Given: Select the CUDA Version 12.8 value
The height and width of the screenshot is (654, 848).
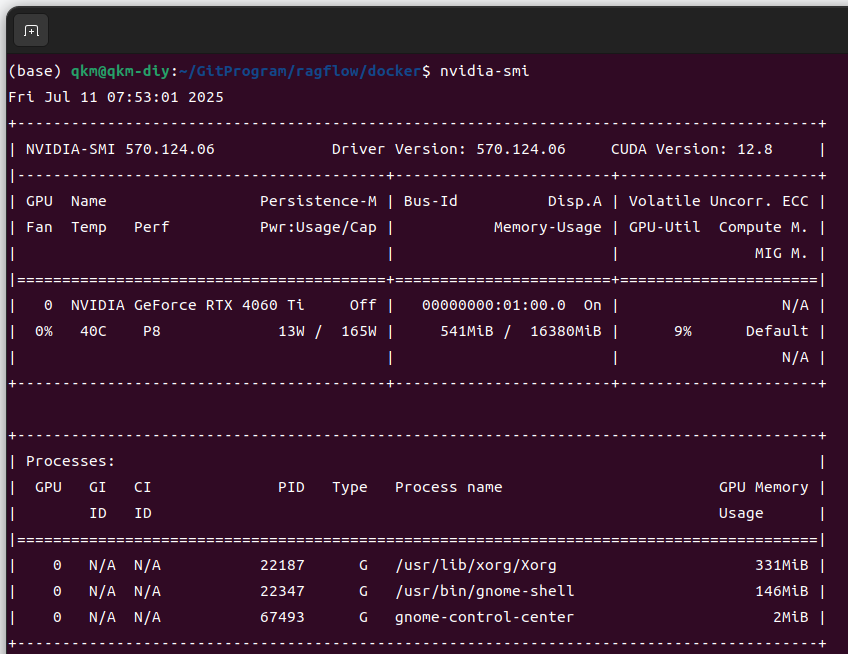Looking at the screenshot, I should point(754,149).
